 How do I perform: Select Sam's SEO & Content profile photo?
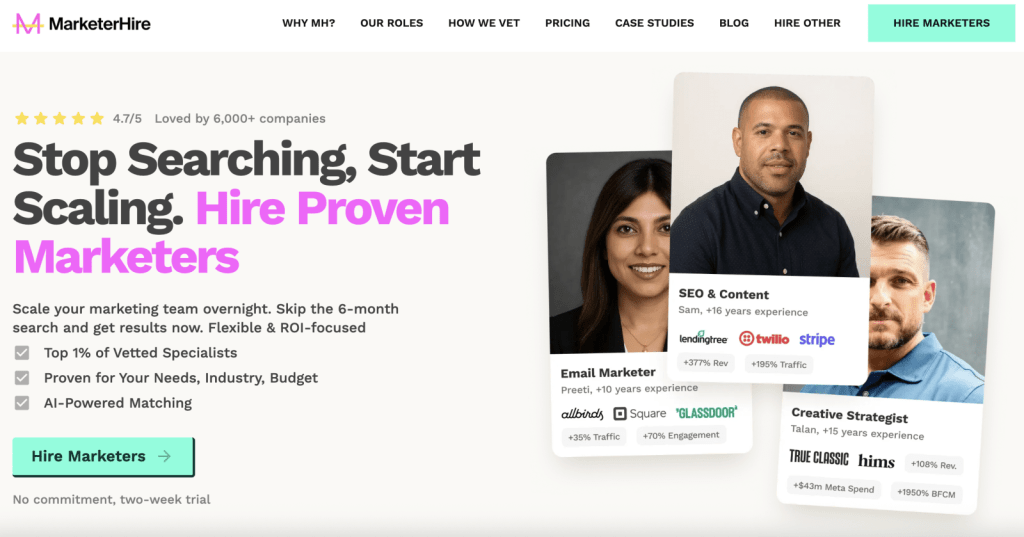point(769,175)
